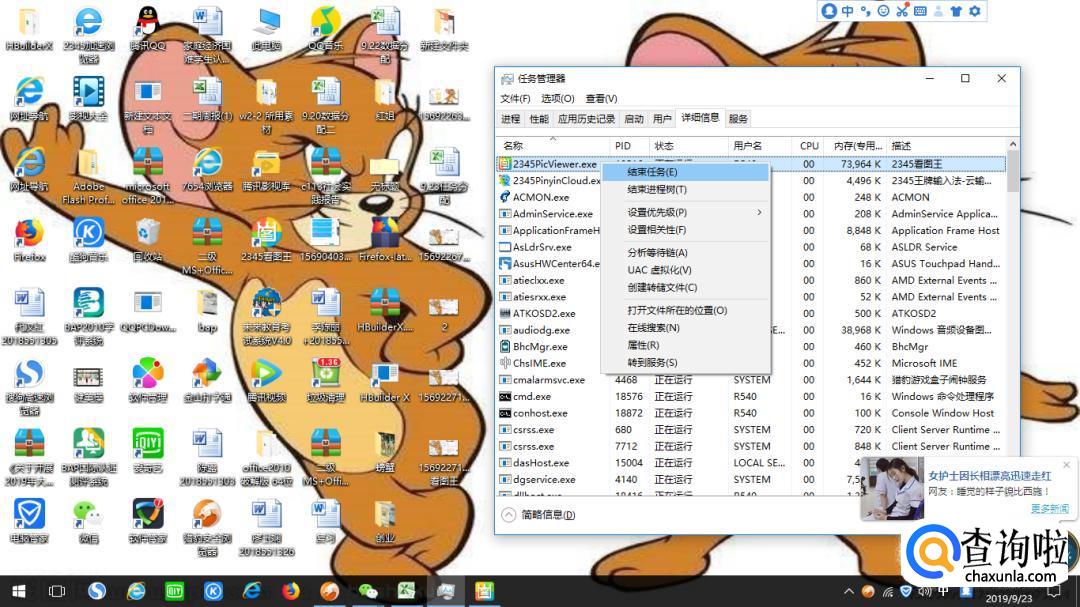
Task: Show hidden tray icons arrow
Action: (849, 591)
